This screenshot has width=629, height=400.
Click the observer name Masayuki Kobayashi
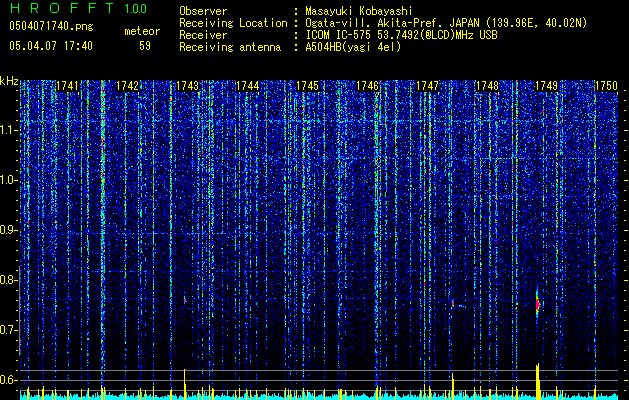coord(359,11)
